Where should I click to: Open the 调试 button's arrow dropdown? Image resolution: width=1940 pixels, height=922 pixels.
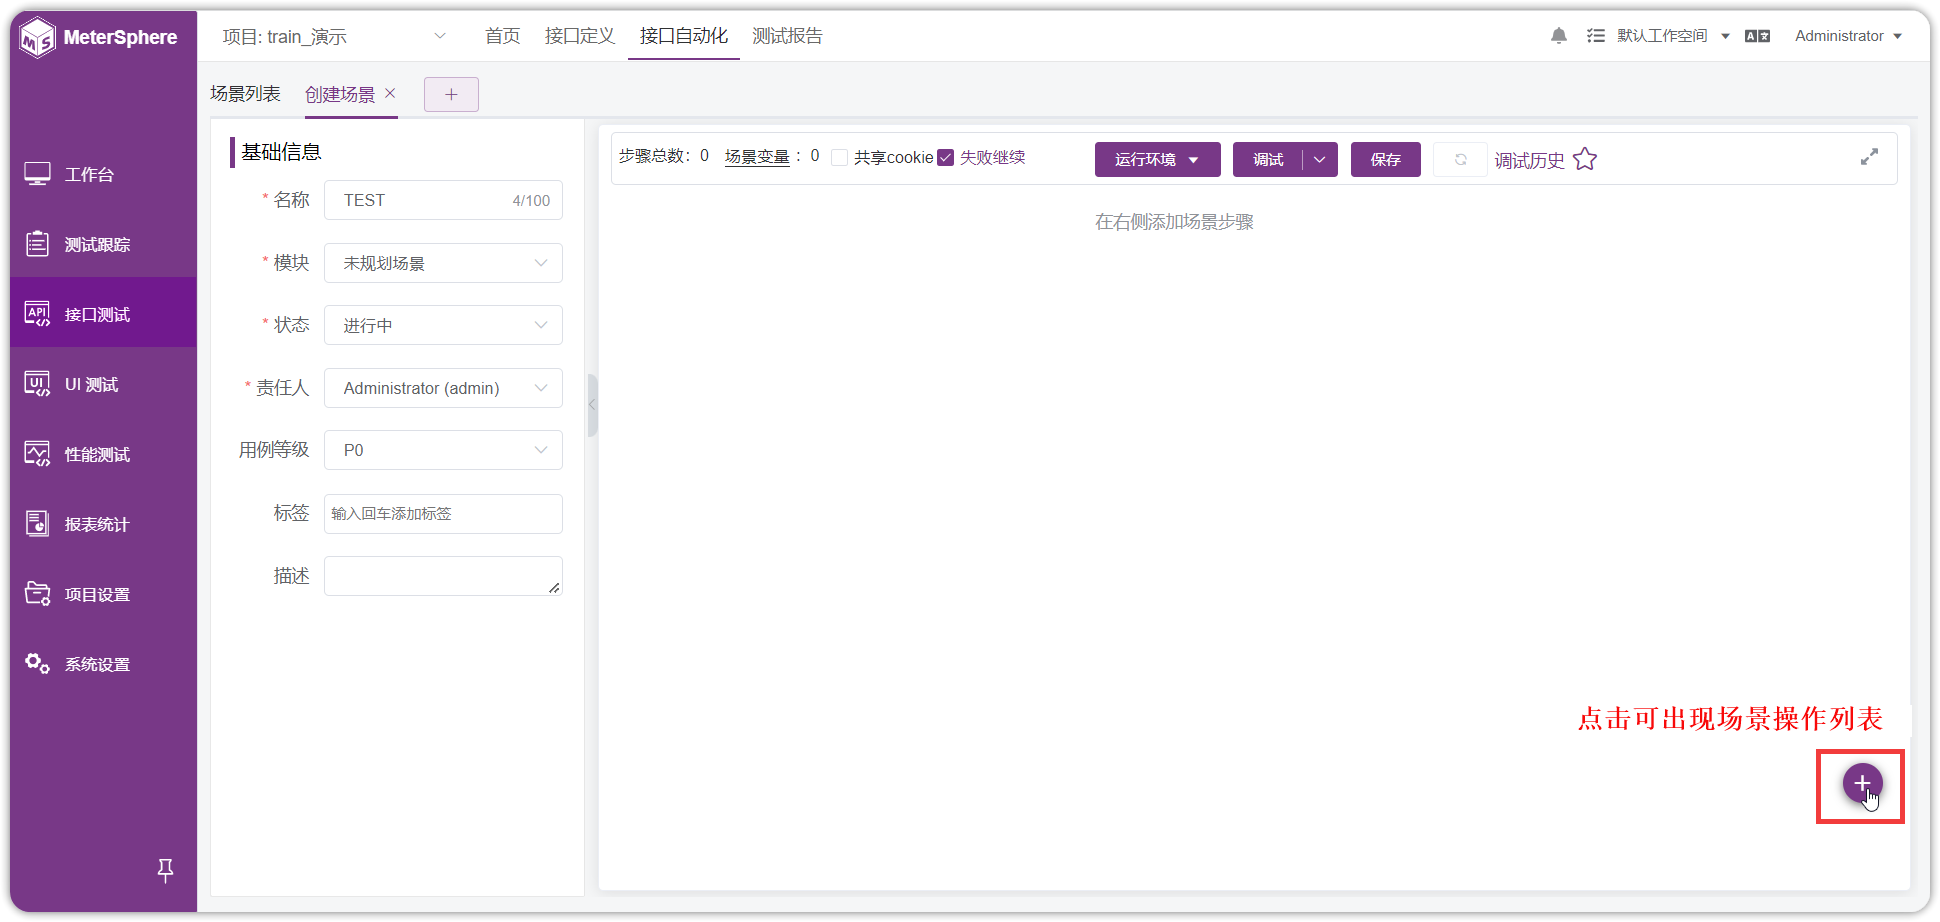tap(1320, 159)
